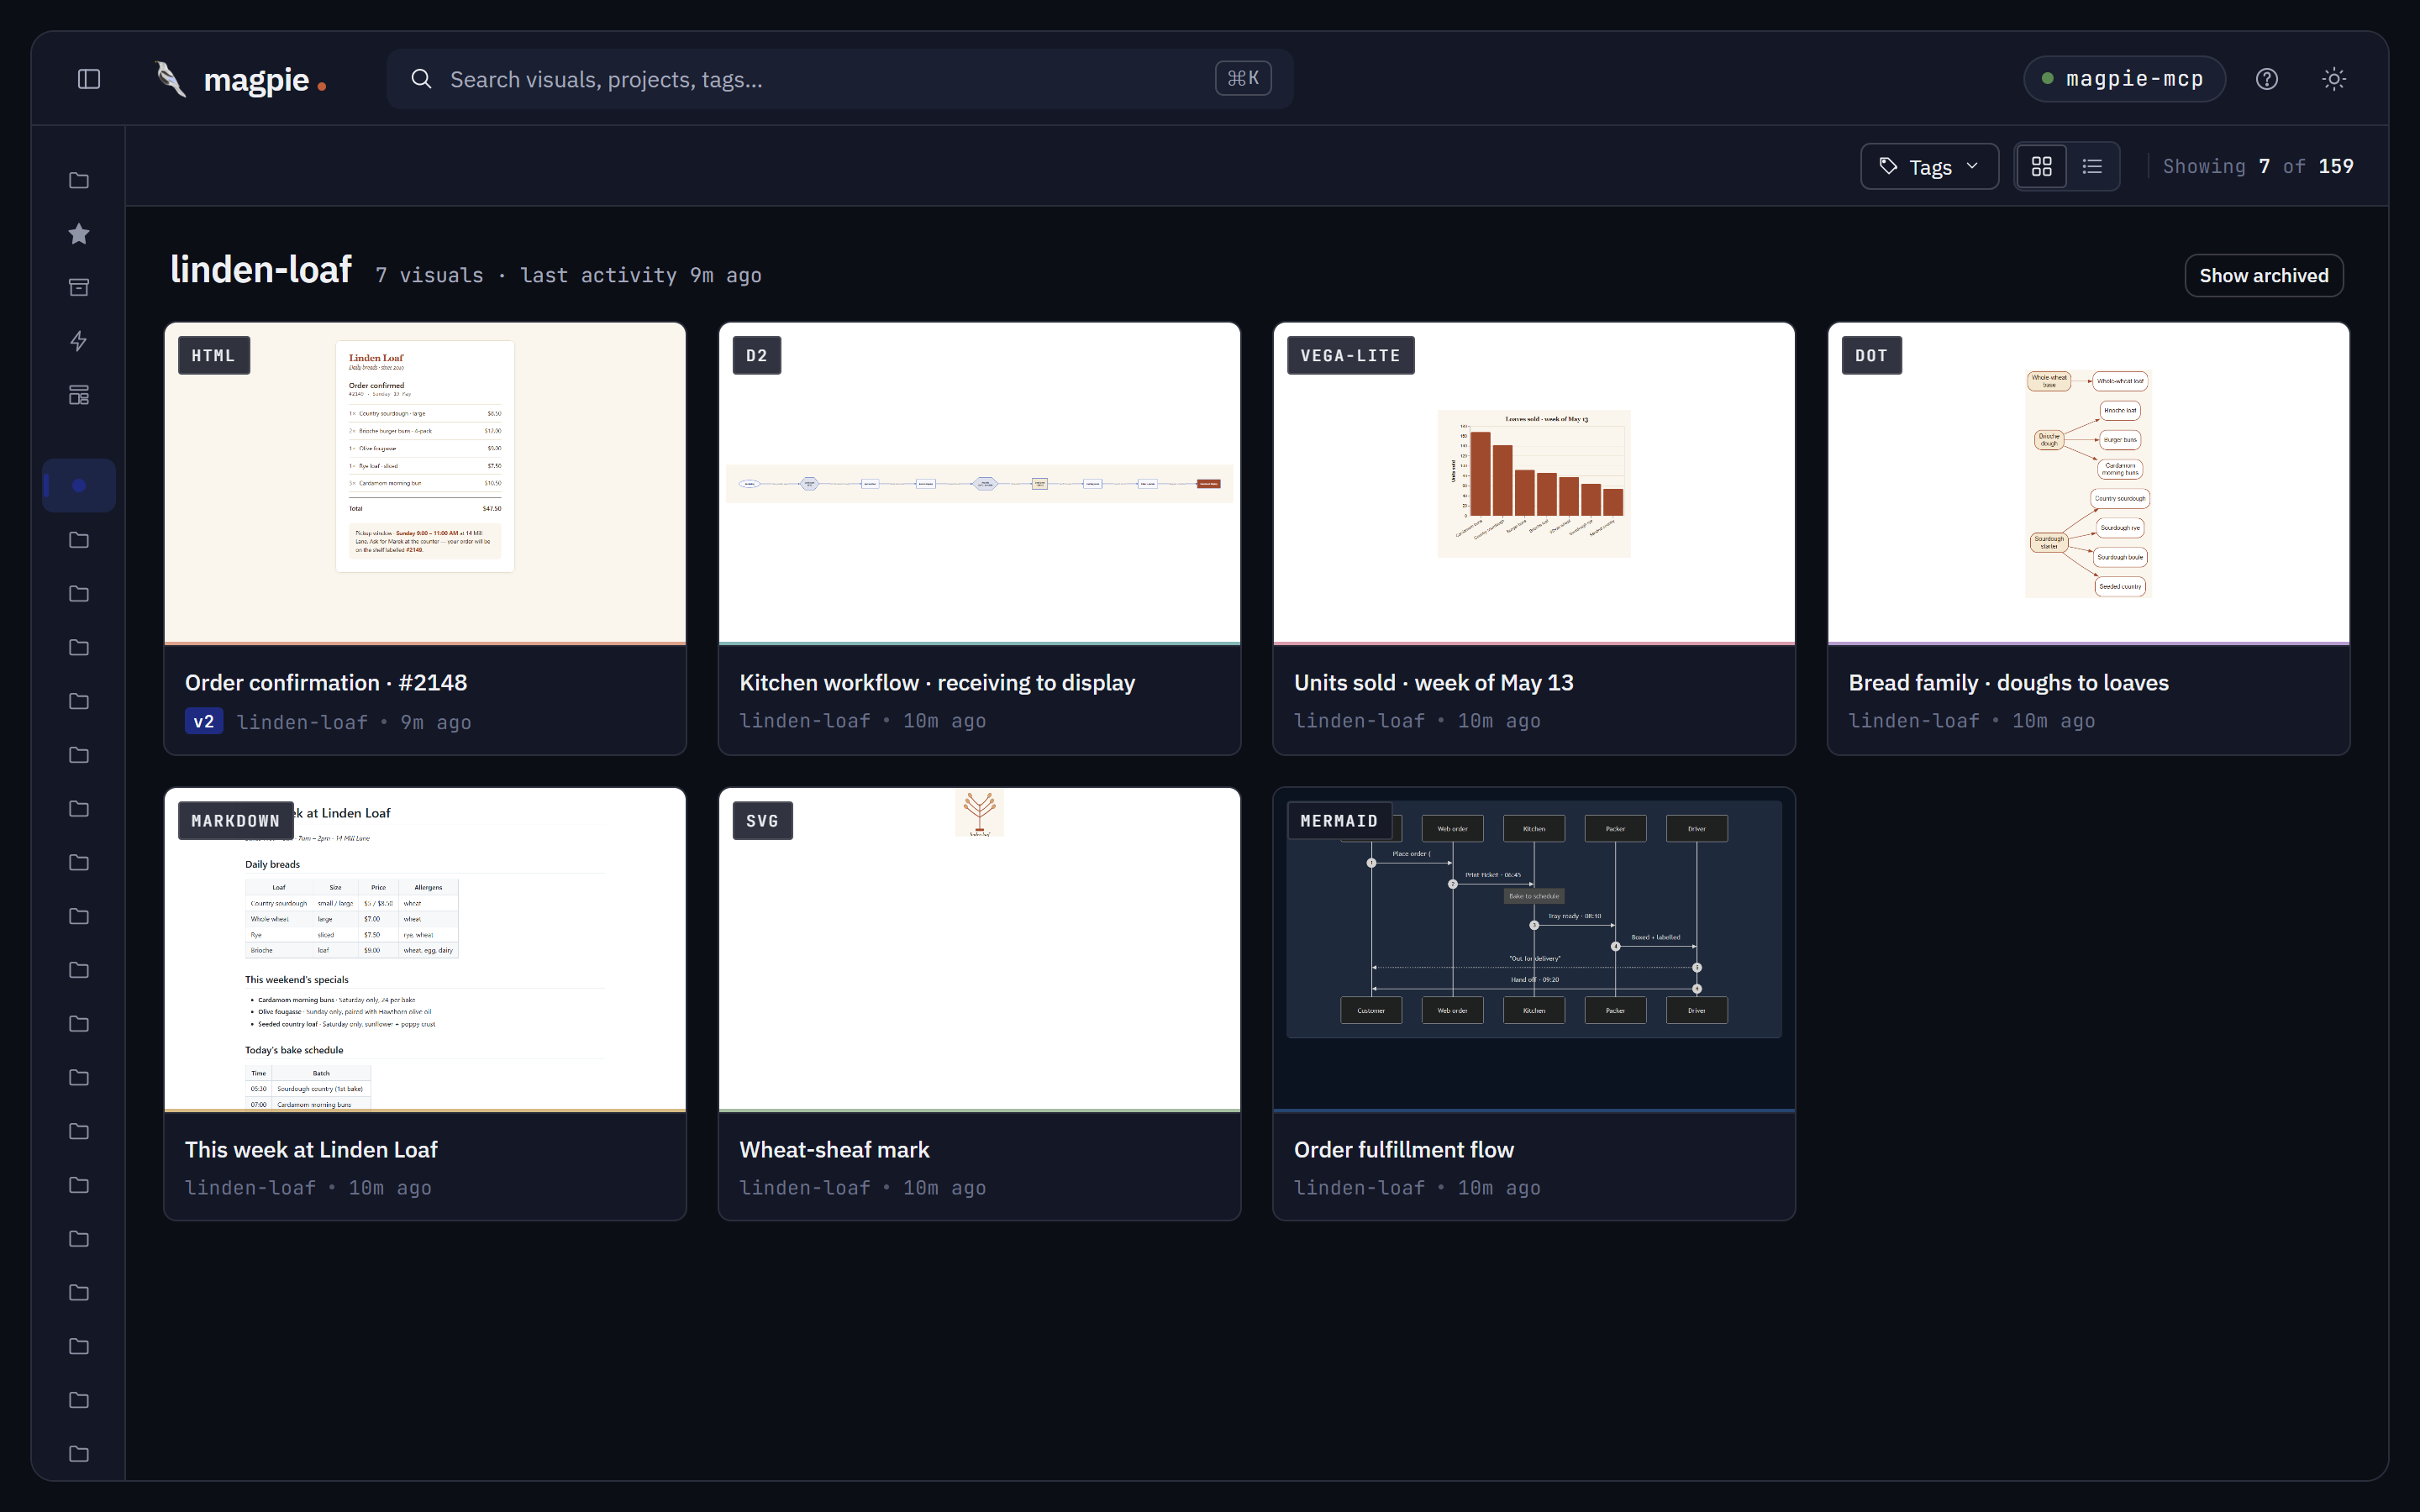Switch to list view

(x=2092, y=166)
